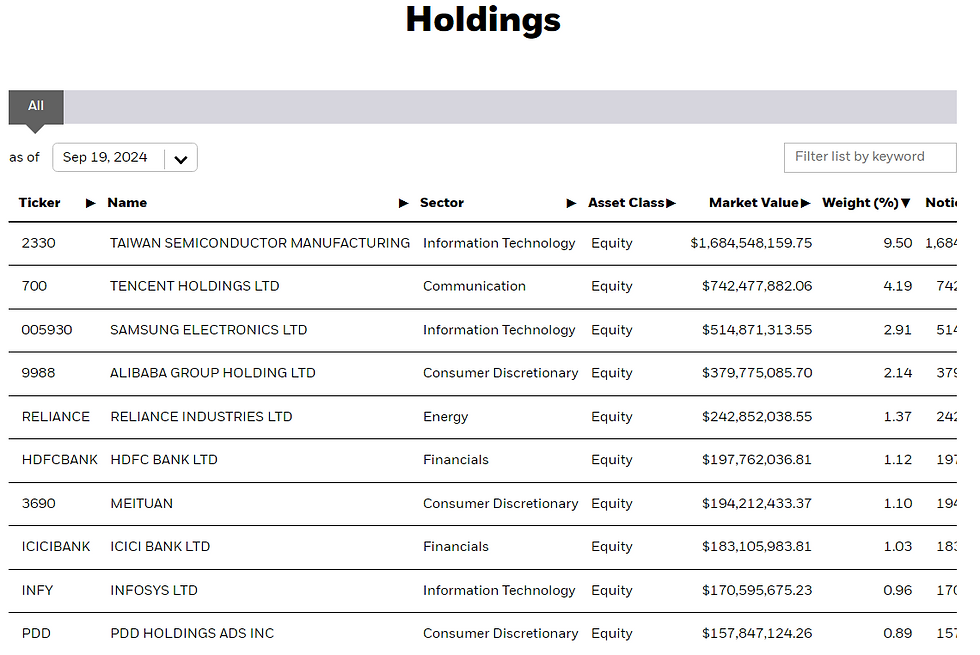This screenshot has width=980, height=655.
Task: Select the PDD ticker cell
Action: [x=36, y=634]
